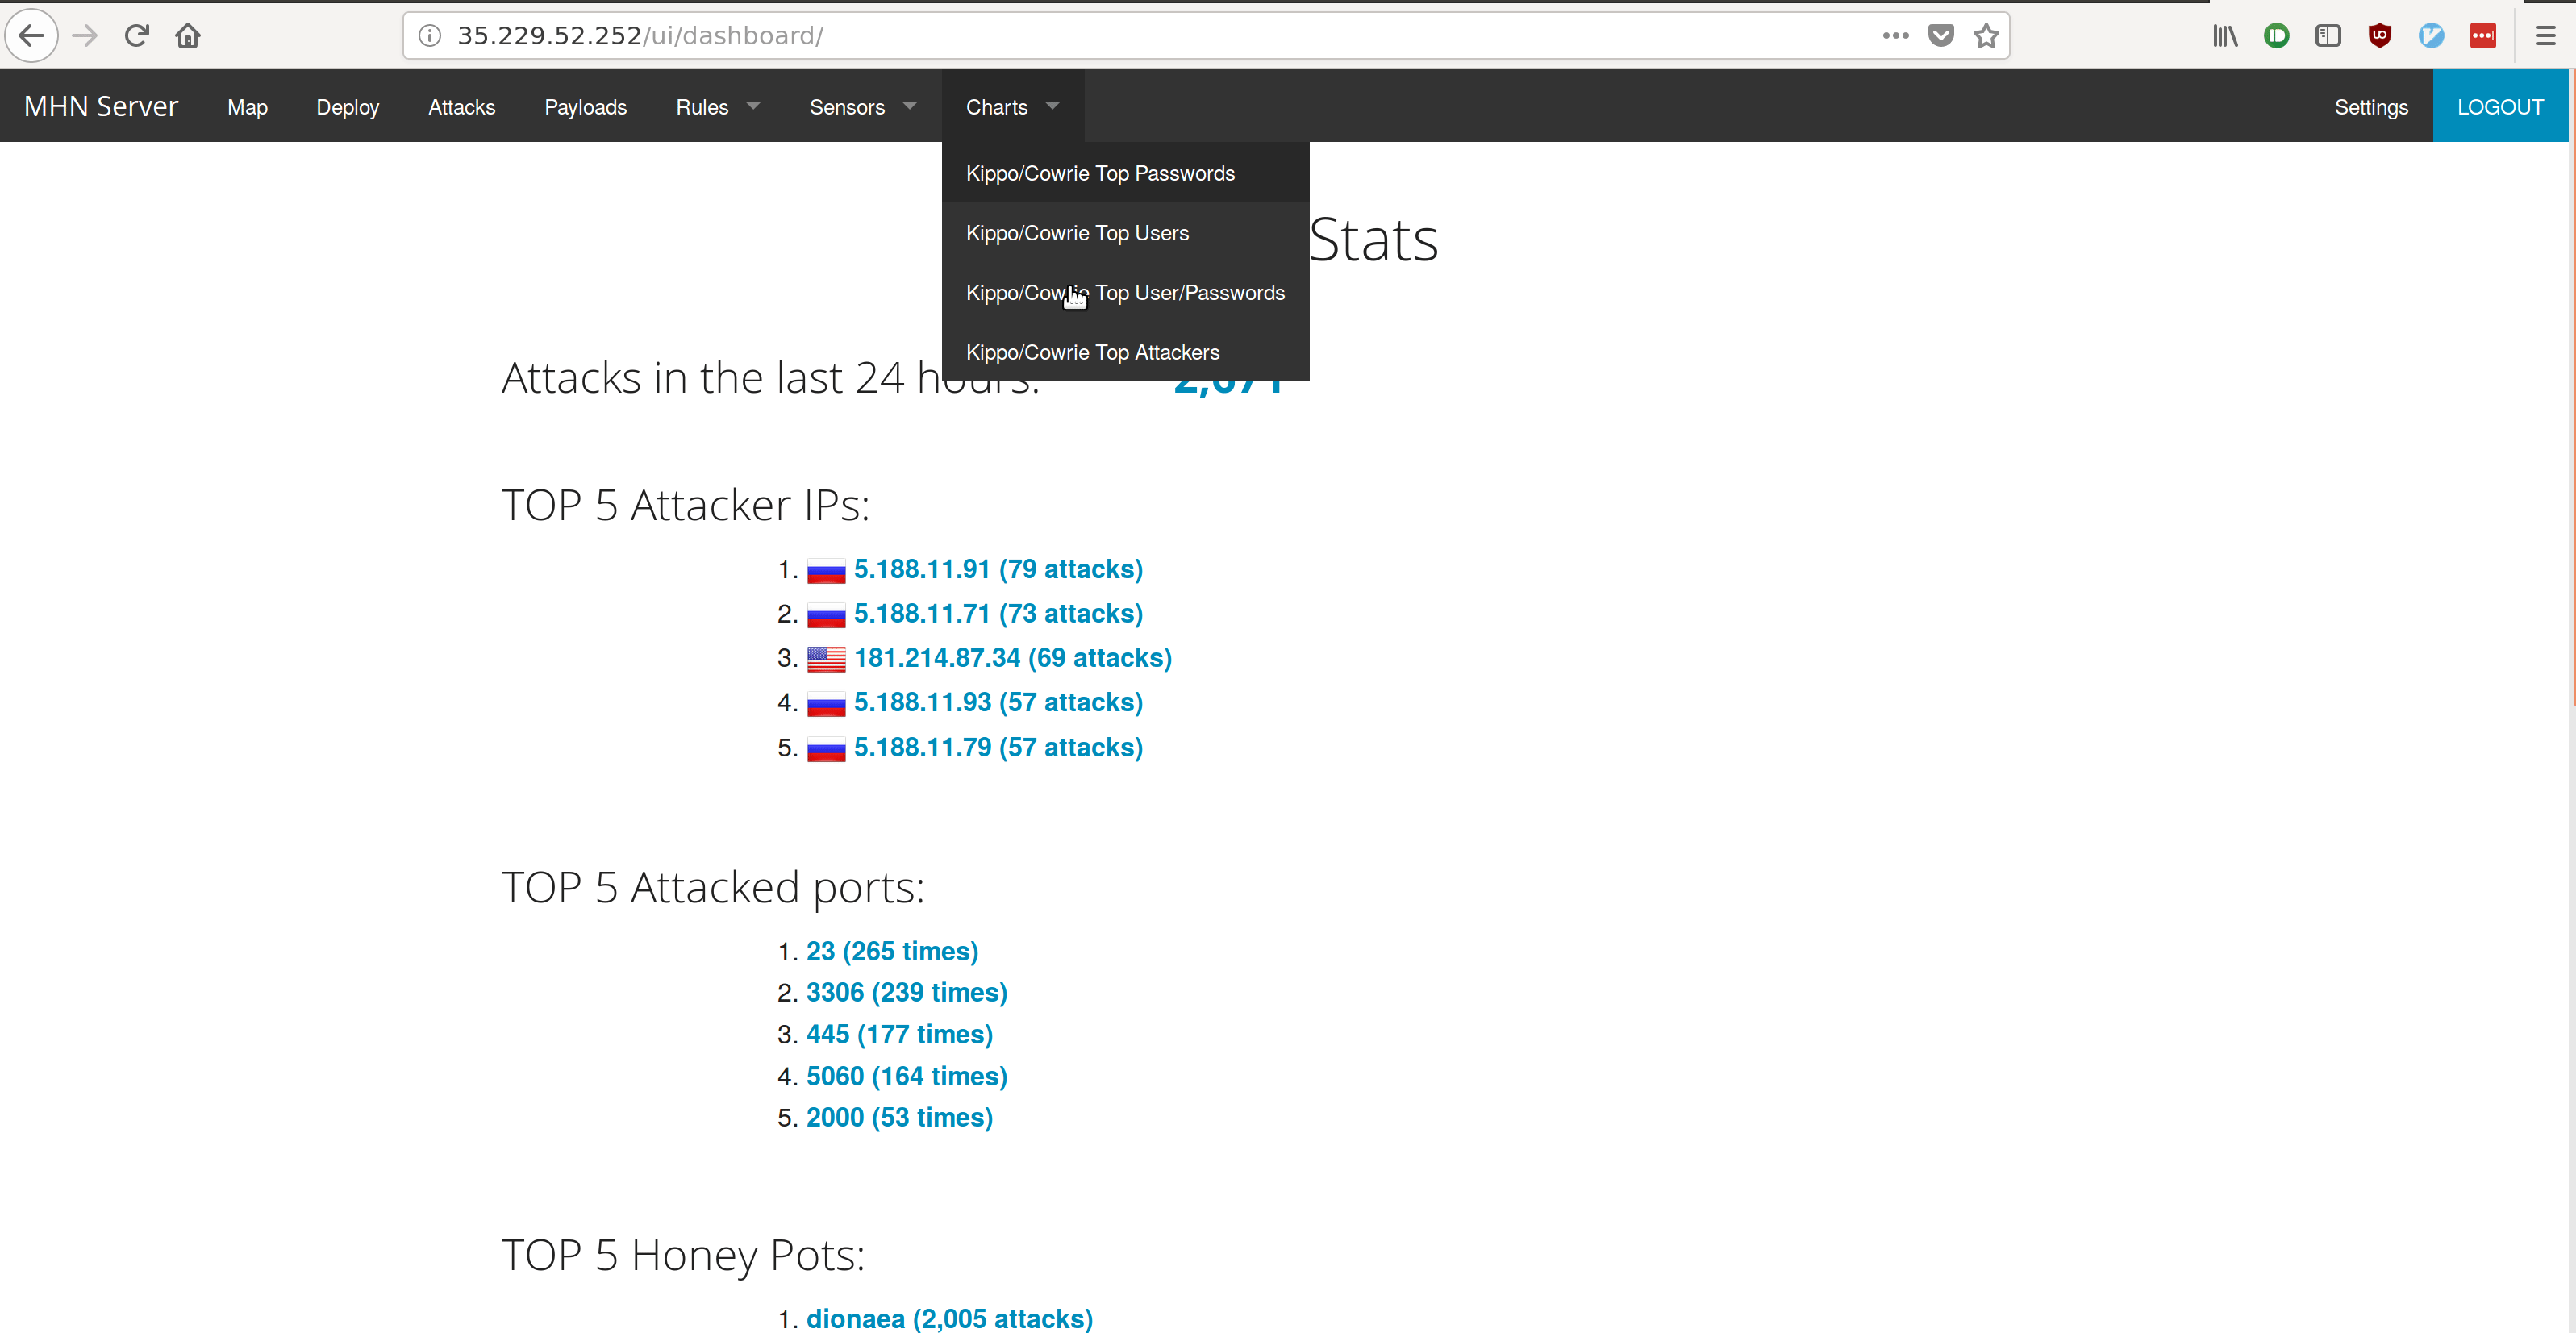Choose Kippo/Cowrie Top Attackers chart
This screenshot has height=1333, width=2576.
pyautogui.click(x=1092, y=352)
